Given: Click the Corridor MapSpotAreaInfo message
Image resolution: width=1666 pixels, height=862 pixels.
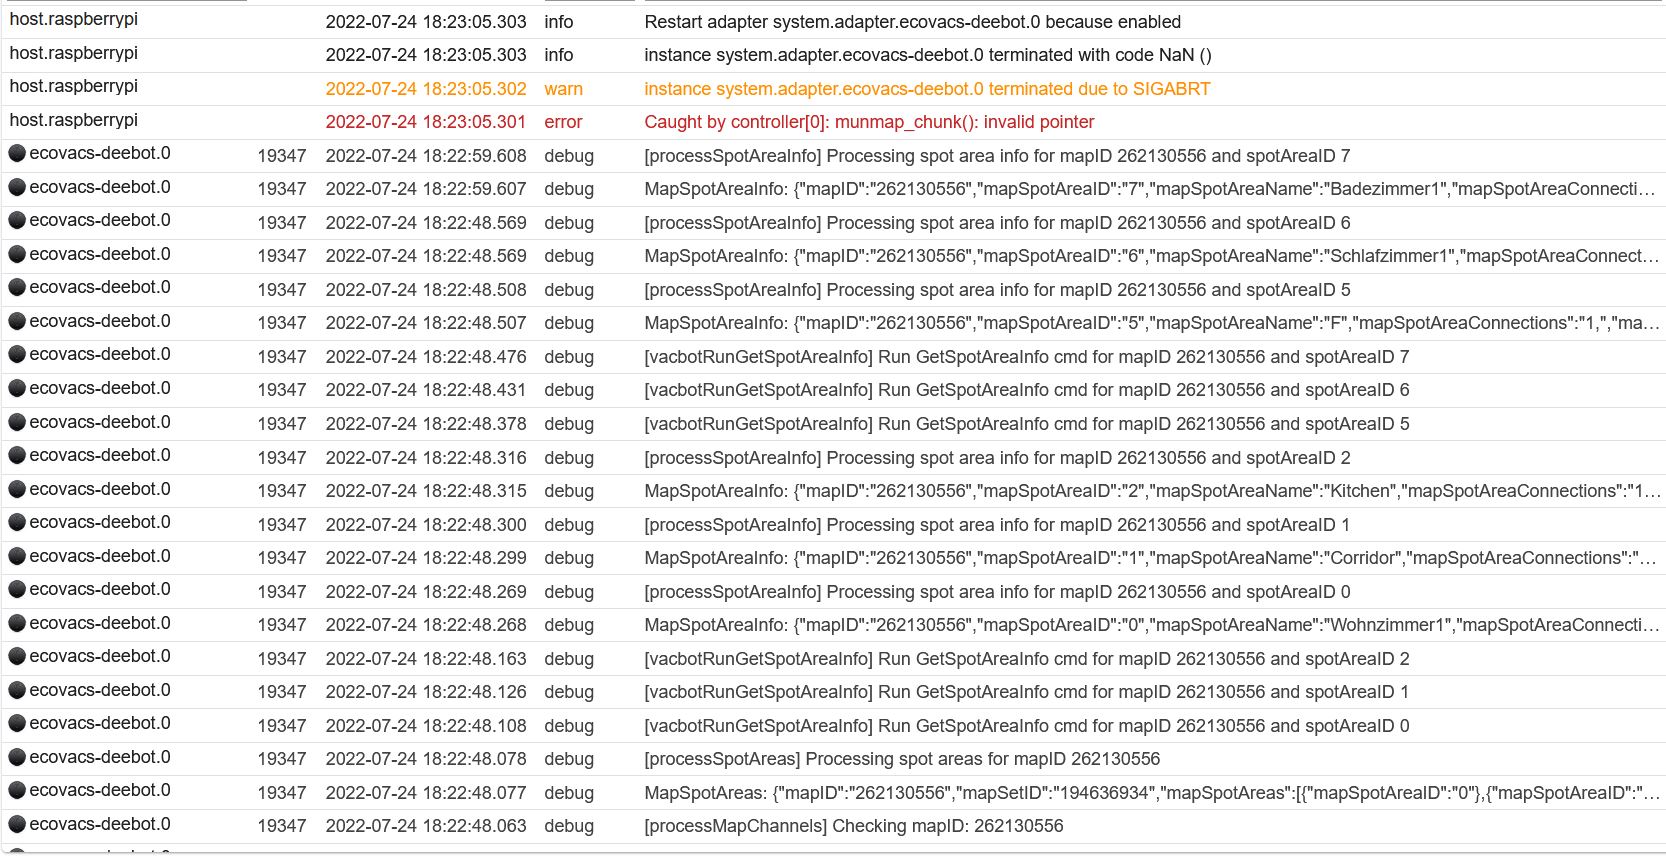Looking at the screenshot, I should point(1150,558).
